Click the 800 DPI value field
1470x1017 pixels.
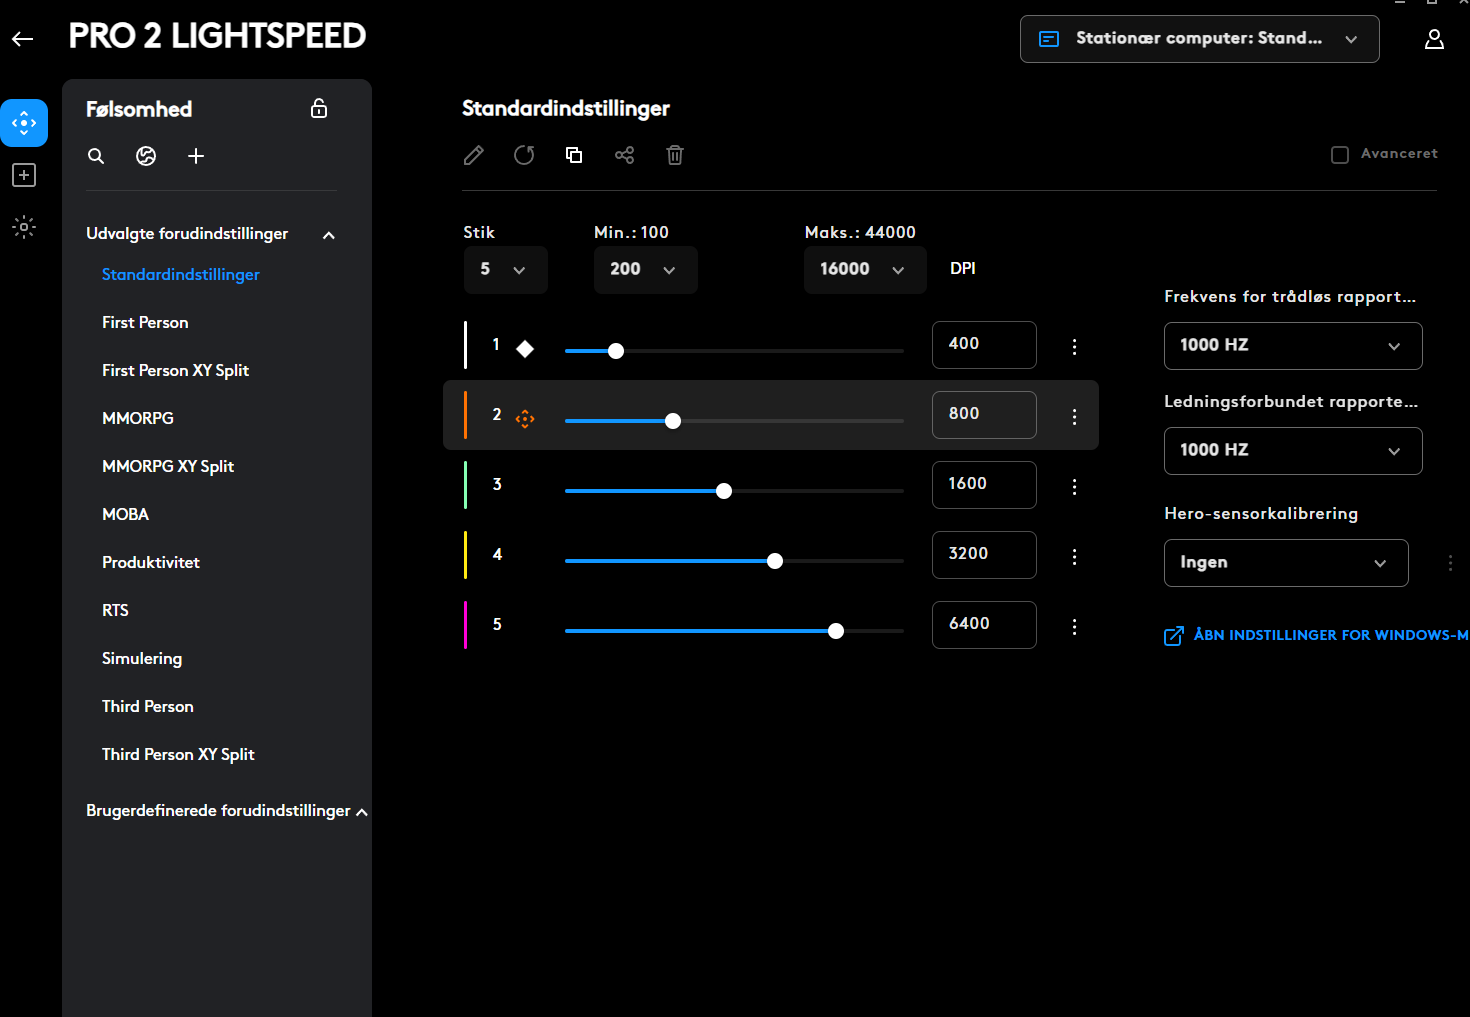point(984,415)
